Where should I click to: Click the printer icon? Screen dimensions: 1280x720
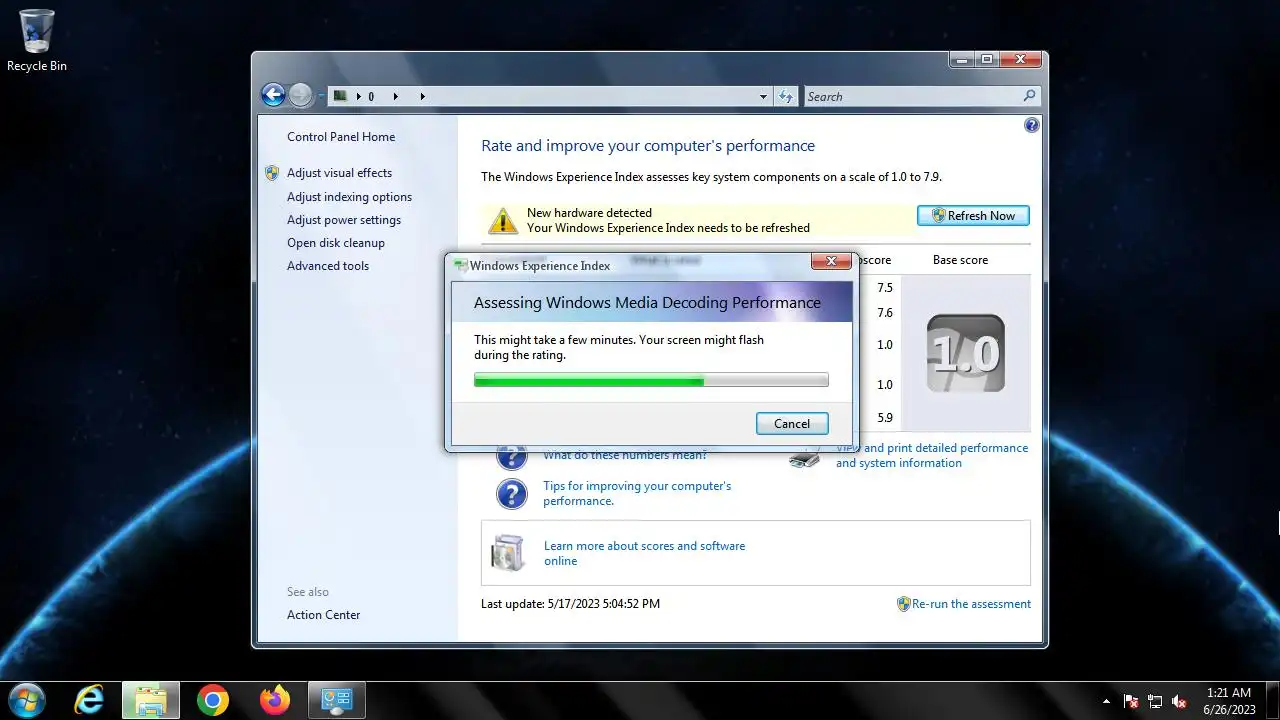pyautogui.click(x=805, y=460)
